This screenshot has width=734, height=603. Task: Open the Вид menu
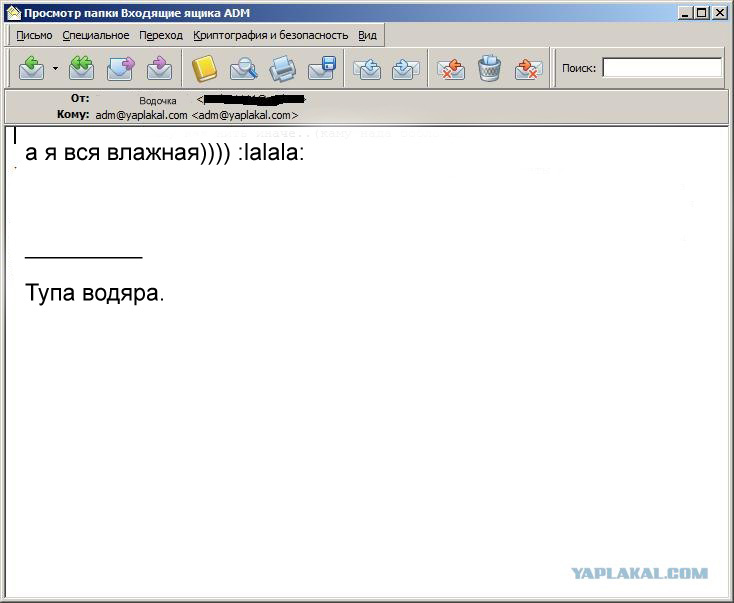click(x=367, y=36)
